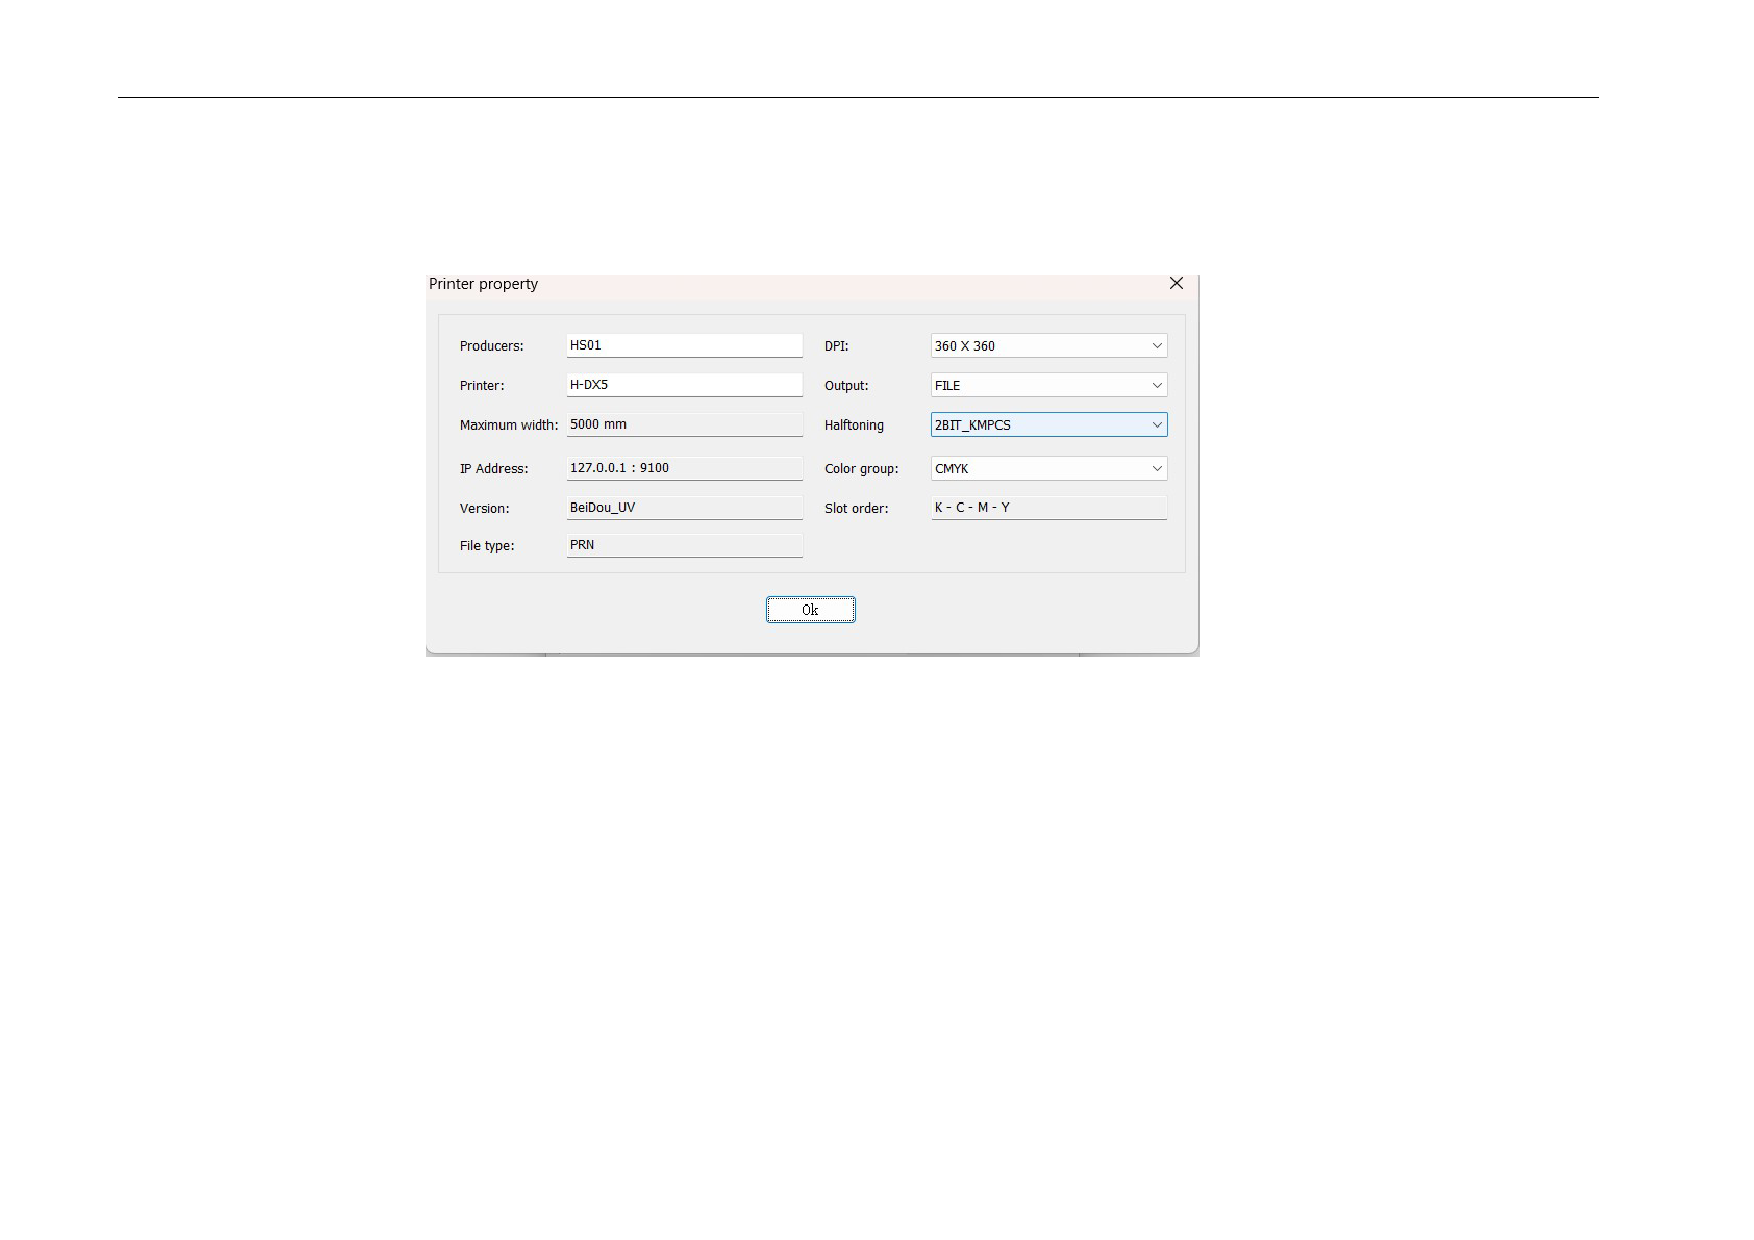Click the Version field showing BeiDou_UV
Image resolution: width=1754 pixels, height=1240 pixels.
tap(684, 508)
